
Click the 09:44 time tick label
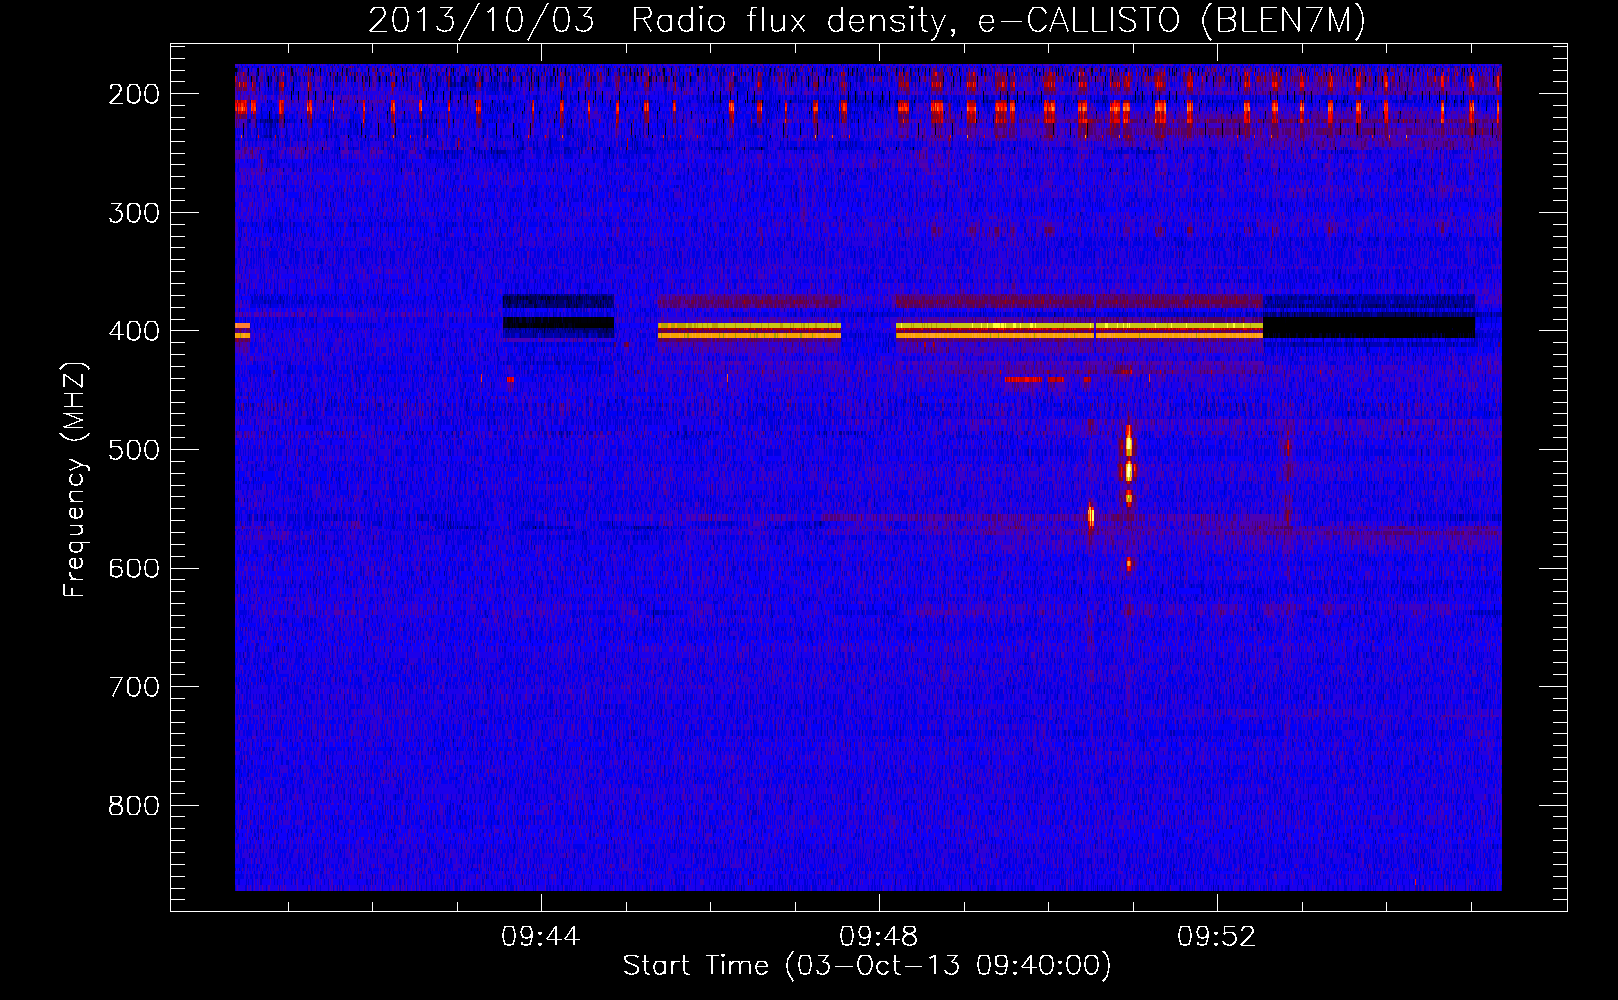click(x=541, y=937)
